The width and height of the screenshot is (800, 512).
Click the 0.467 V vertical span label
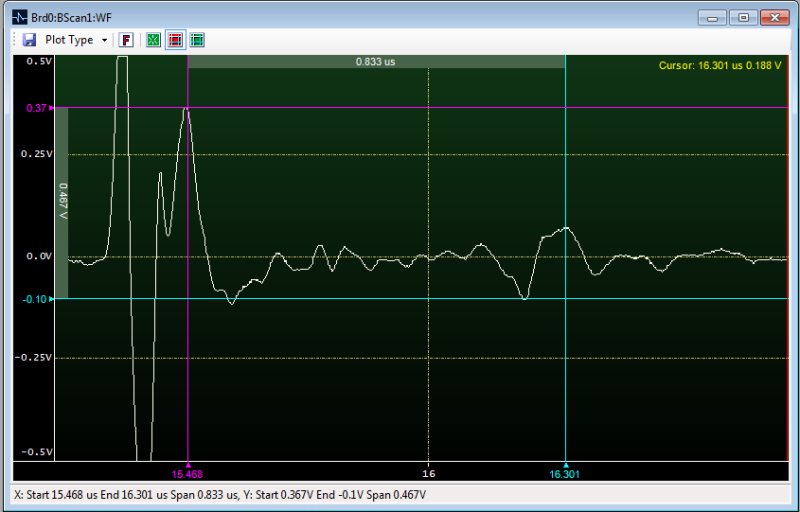click(x=62, y=201)
